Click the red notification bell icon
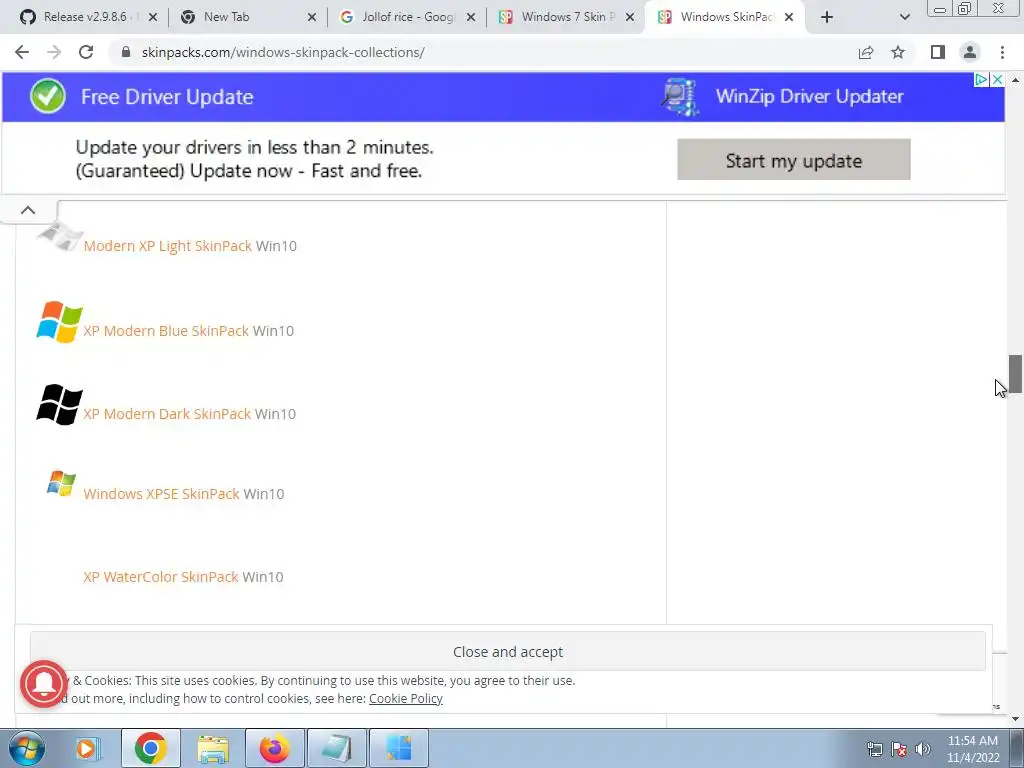 point(44,684)
